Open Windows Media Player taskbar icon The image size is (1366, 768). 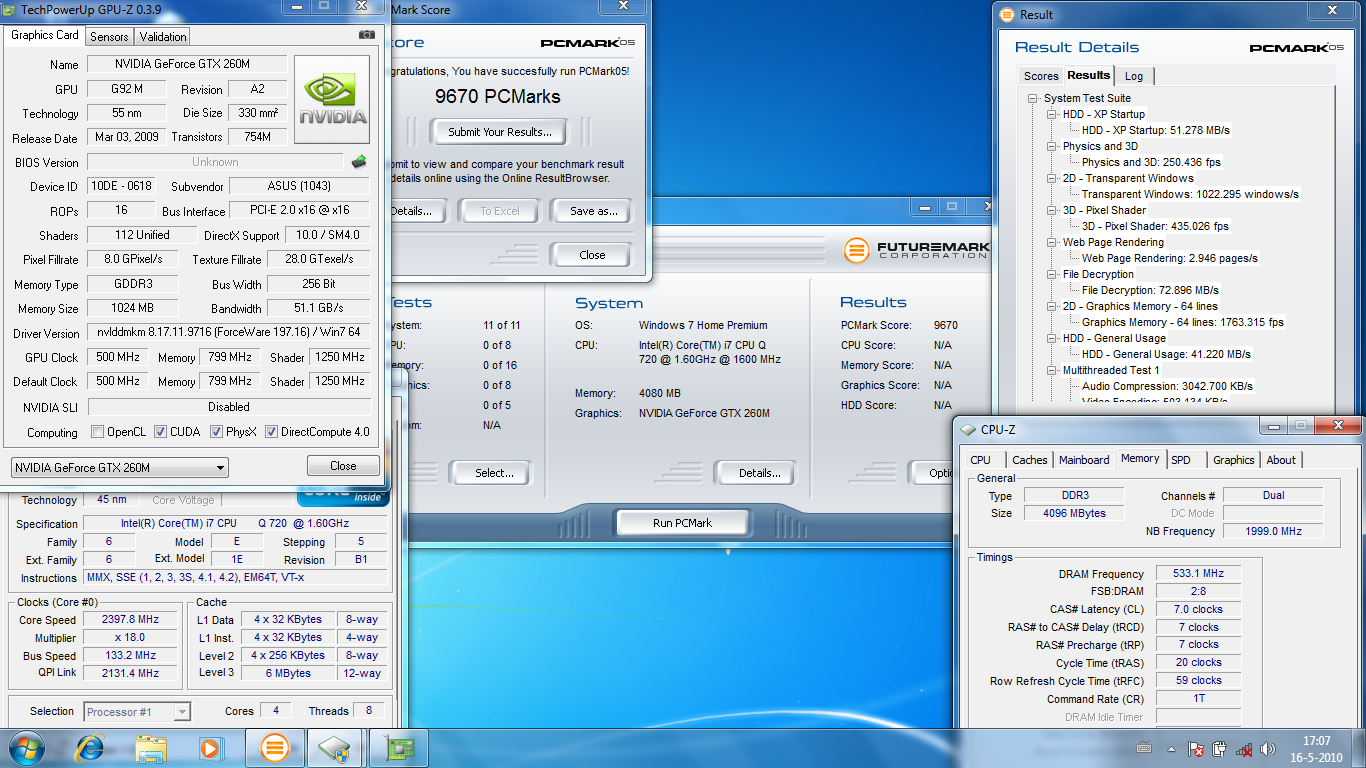point(210,747)
